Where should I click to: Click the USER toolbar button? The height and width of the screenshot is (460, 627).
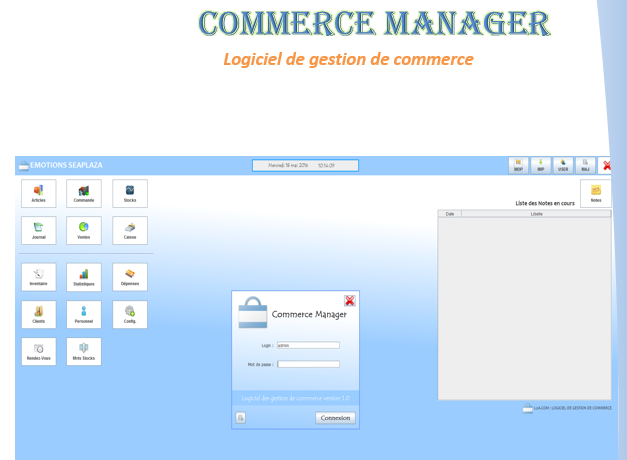coord(563,165)
